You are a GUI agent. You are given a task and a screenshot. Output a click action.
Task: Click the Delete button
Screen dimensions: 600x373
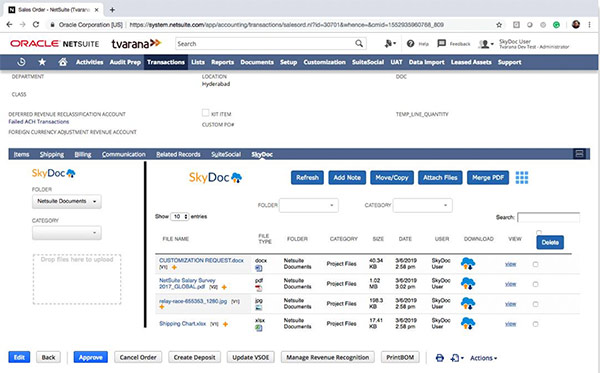tap(550, 242)
